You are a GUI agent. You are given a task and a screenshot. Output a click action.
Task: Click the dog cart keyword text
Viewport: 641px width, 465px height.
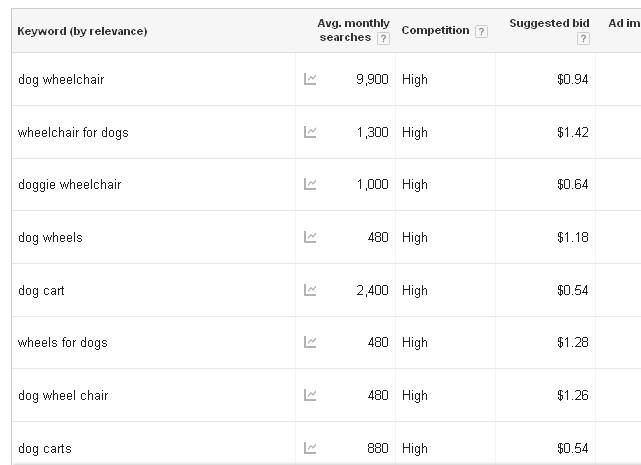coord(41,290)
